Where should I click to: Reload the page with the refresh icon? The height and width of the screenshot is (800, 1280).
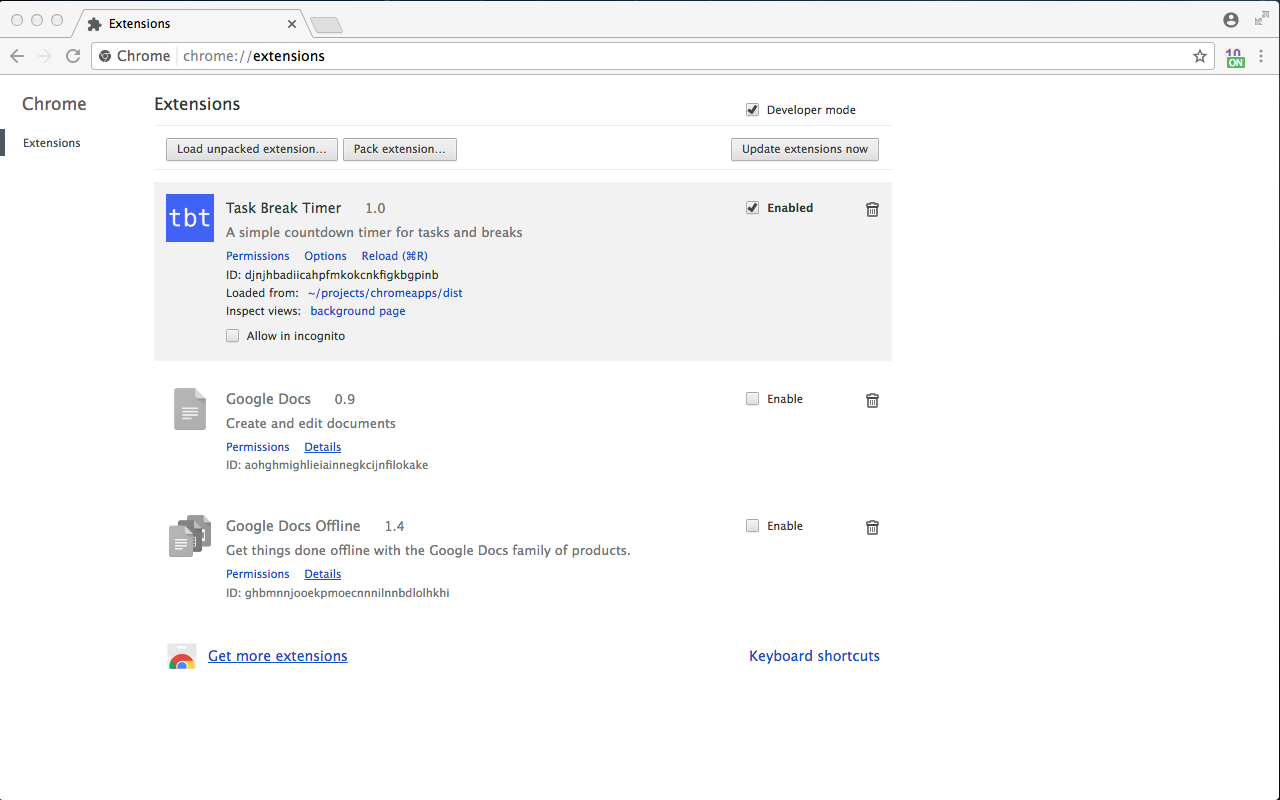pos(72,56)
